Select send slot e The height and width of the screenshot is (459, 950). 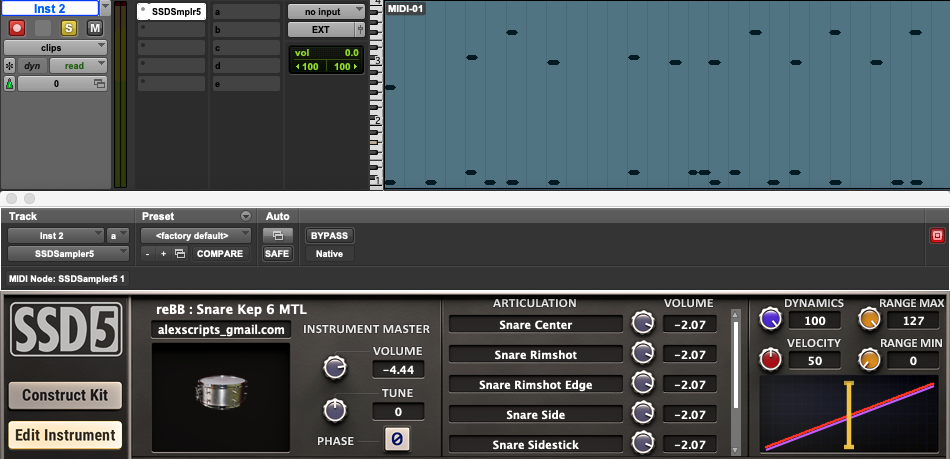(246, 84)
